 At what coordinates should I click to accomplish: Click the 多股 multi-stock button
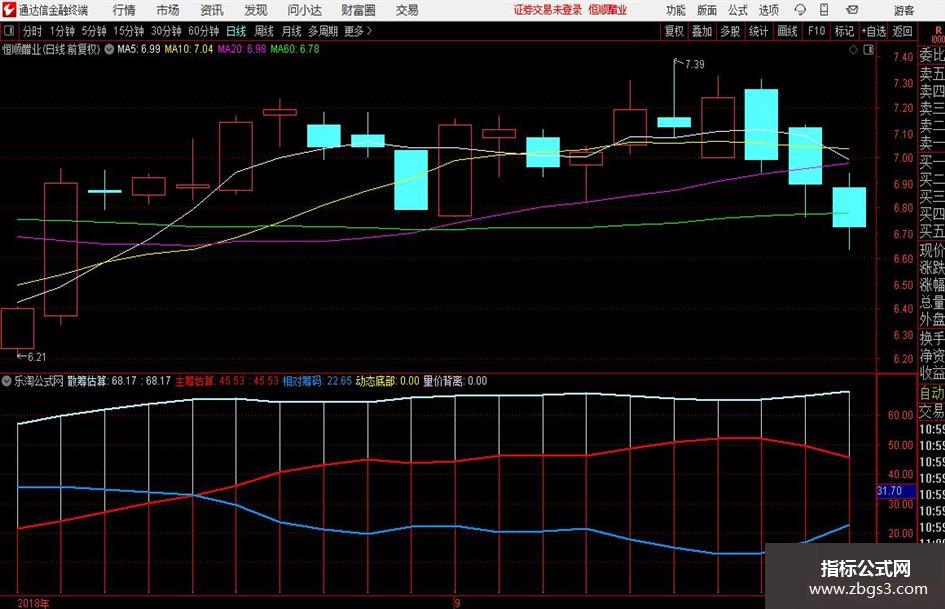coord(730,31)
